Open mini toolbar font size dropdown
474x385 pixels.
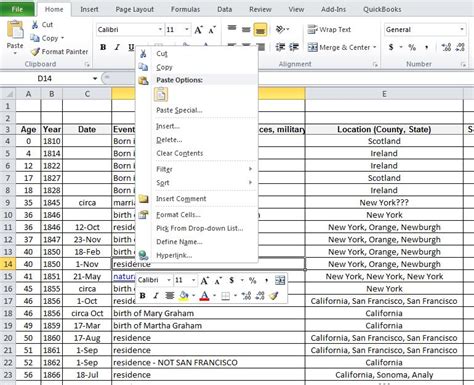coord(193,280)
